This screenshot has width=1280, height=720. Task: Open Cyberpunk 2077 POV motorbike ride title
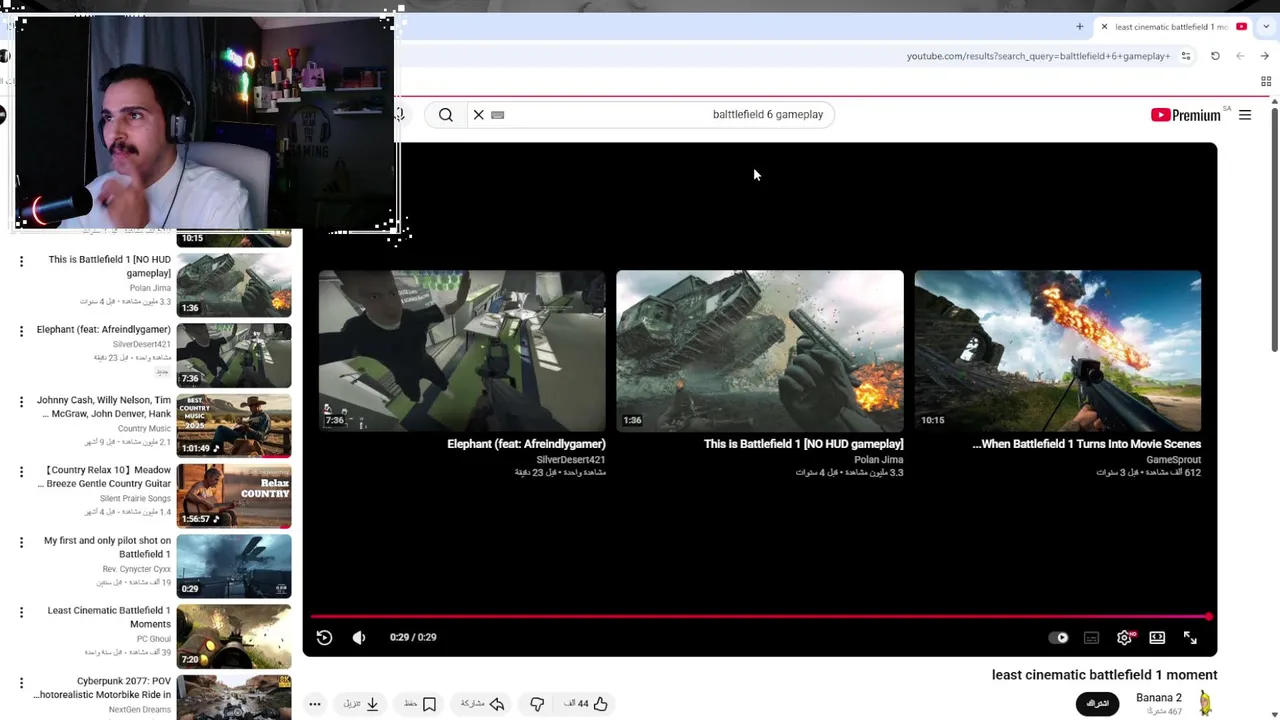coord(102,688)
